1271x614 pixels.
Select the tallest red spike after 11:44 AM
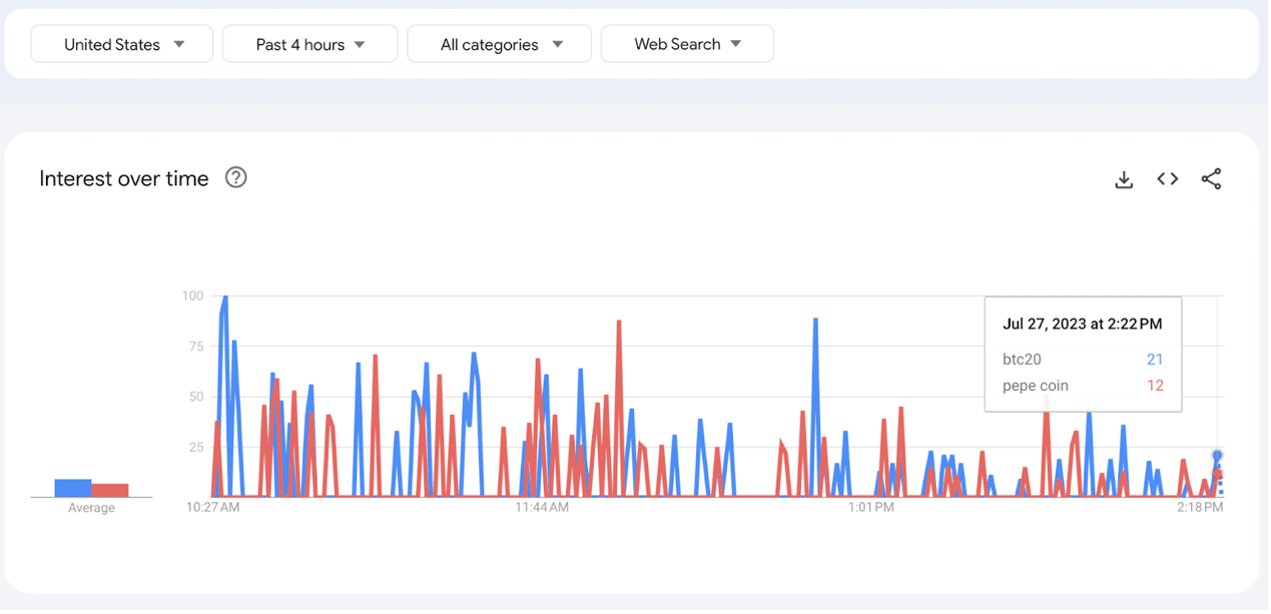point(619,323)
